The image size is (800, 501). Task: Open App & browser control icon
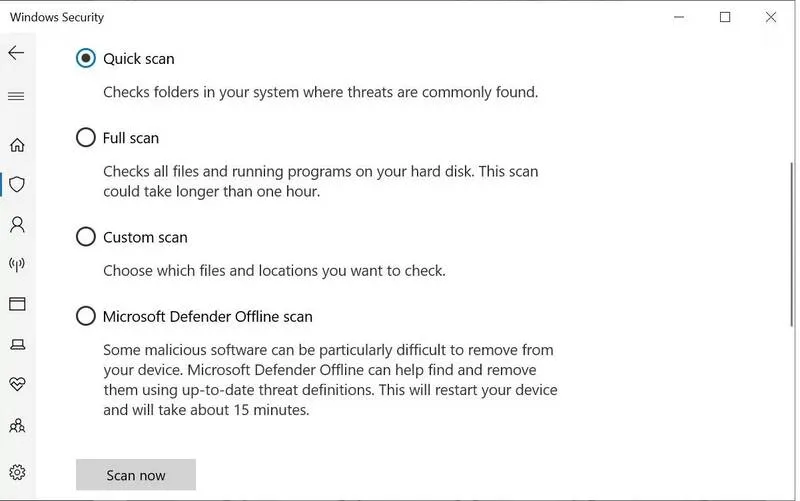(x=16, y=304)
